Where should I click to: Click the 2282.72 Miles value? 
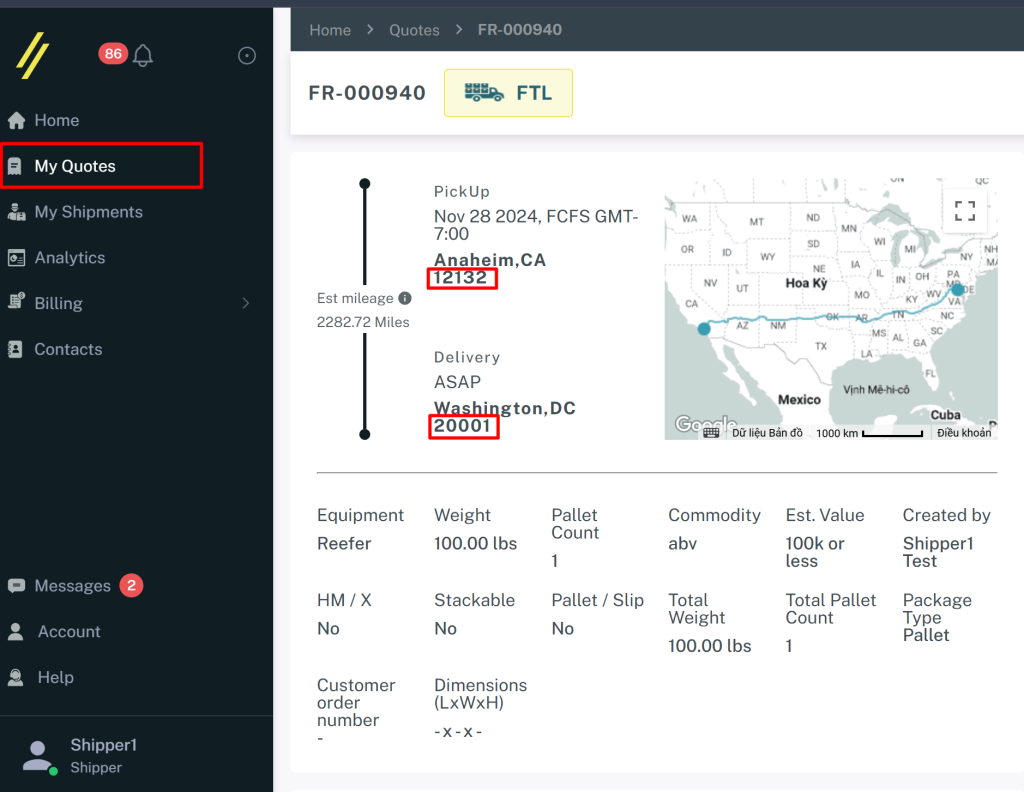[x=363, y=322]
